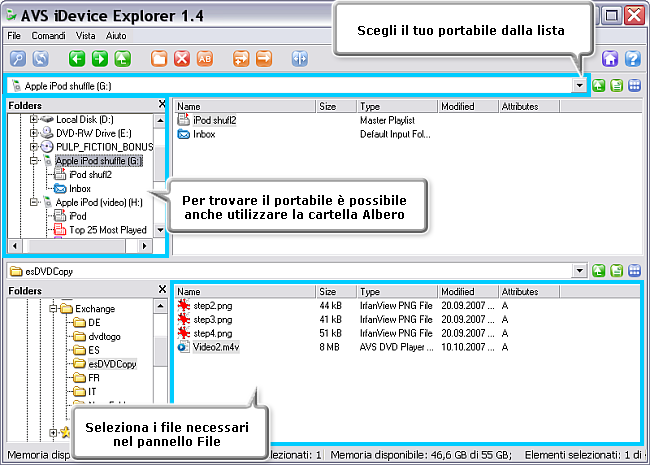Sort lower list by Type column
This screenshot has width=650, height=465.
(x=397, y=292)
